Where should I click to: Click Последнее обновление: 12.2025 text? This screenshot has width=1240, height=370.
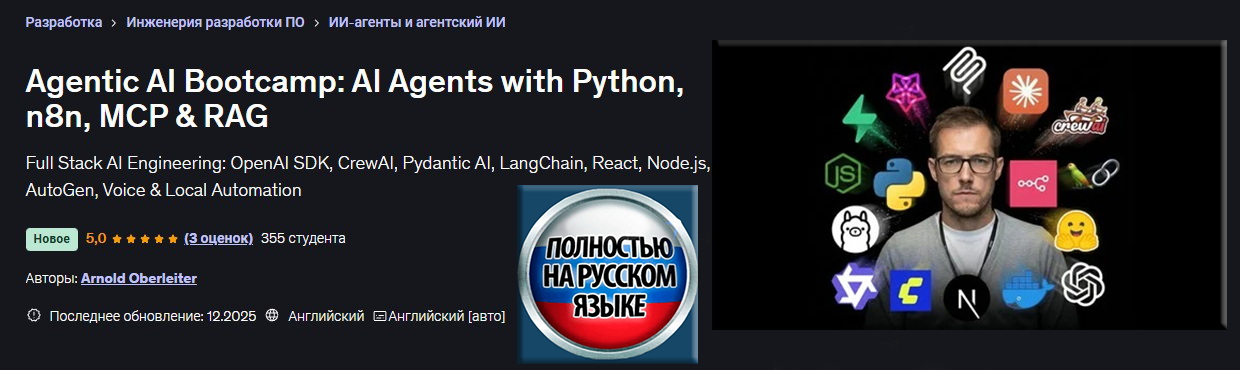tap(152, 316)
